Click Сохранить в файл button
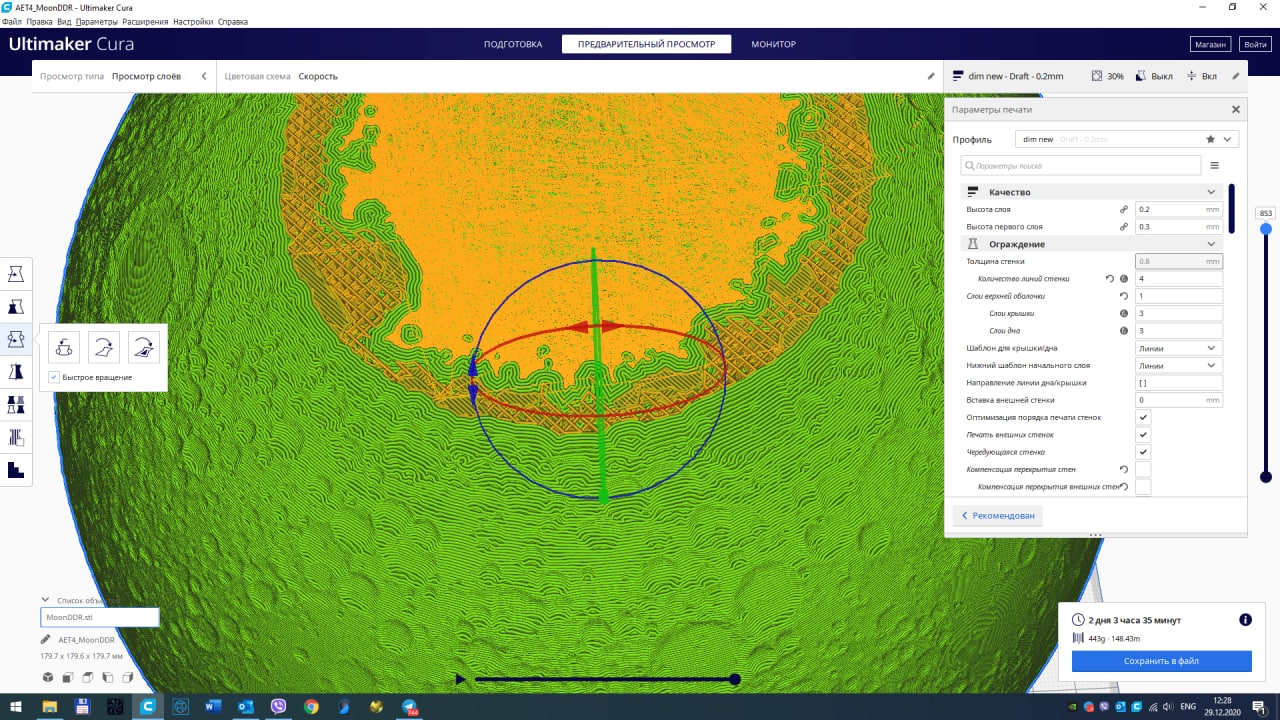 (x=1161, y=661)
